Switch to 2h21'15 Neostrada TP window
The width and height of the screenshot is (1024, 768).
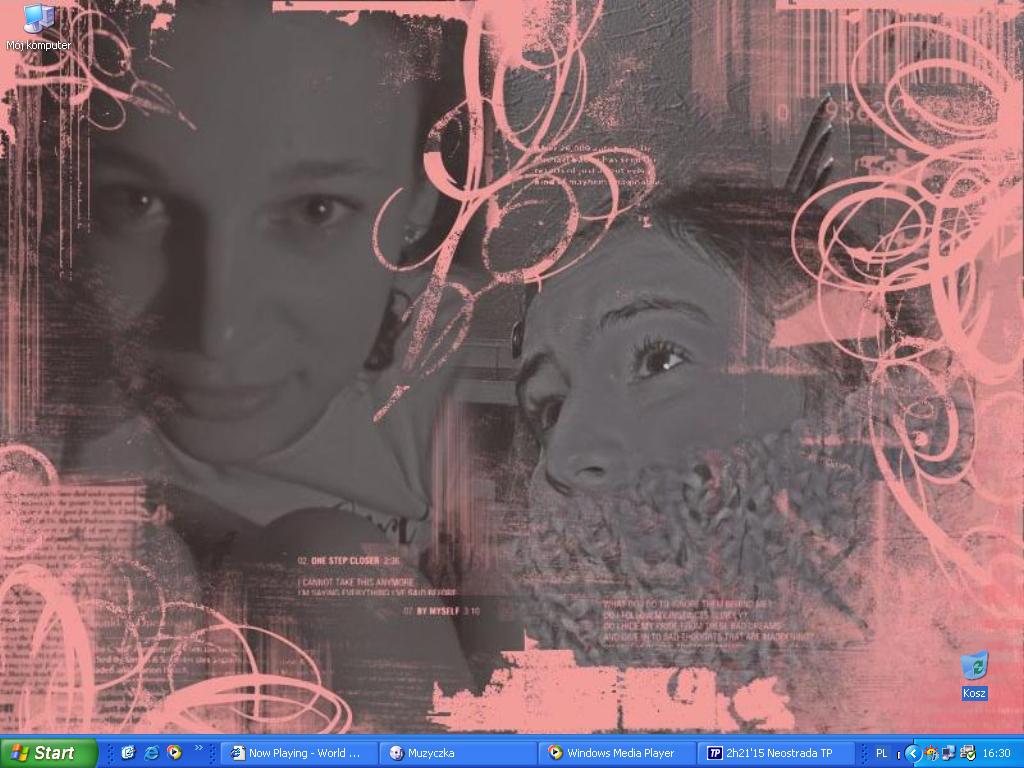click(776, 753)
